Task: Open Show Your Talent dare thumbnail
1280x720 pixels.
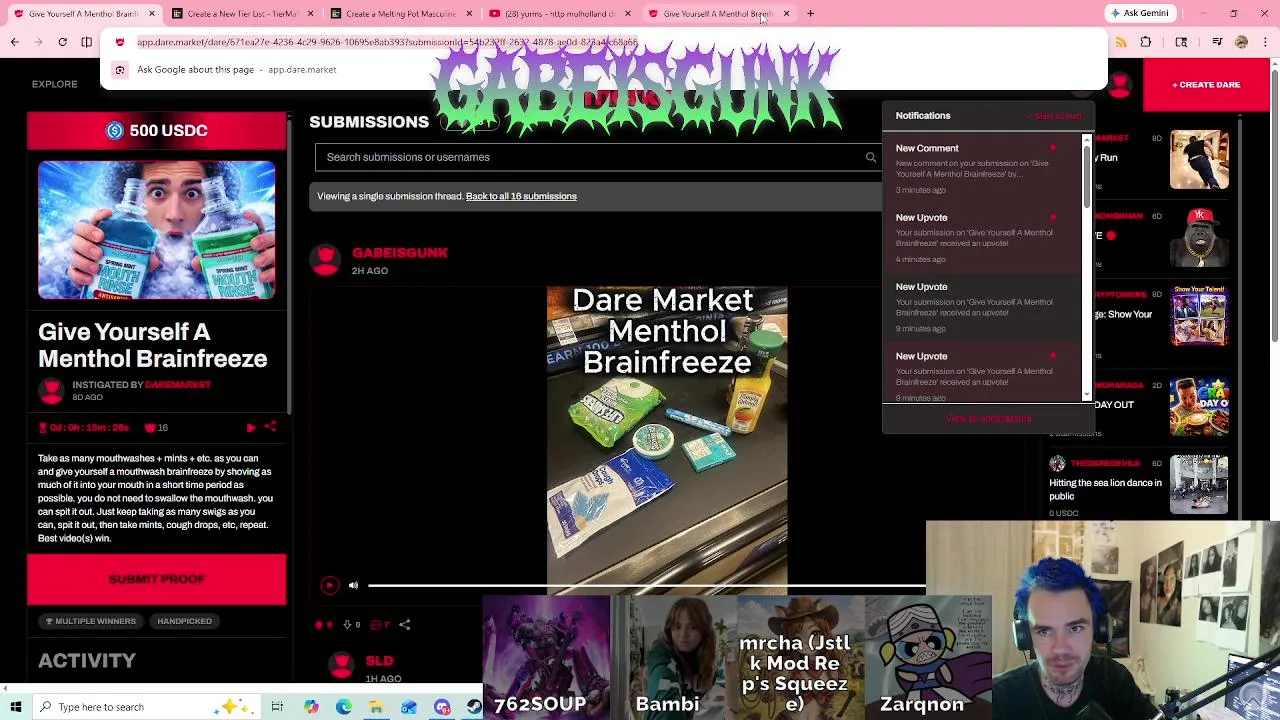Action: [x=1199, y=316]
